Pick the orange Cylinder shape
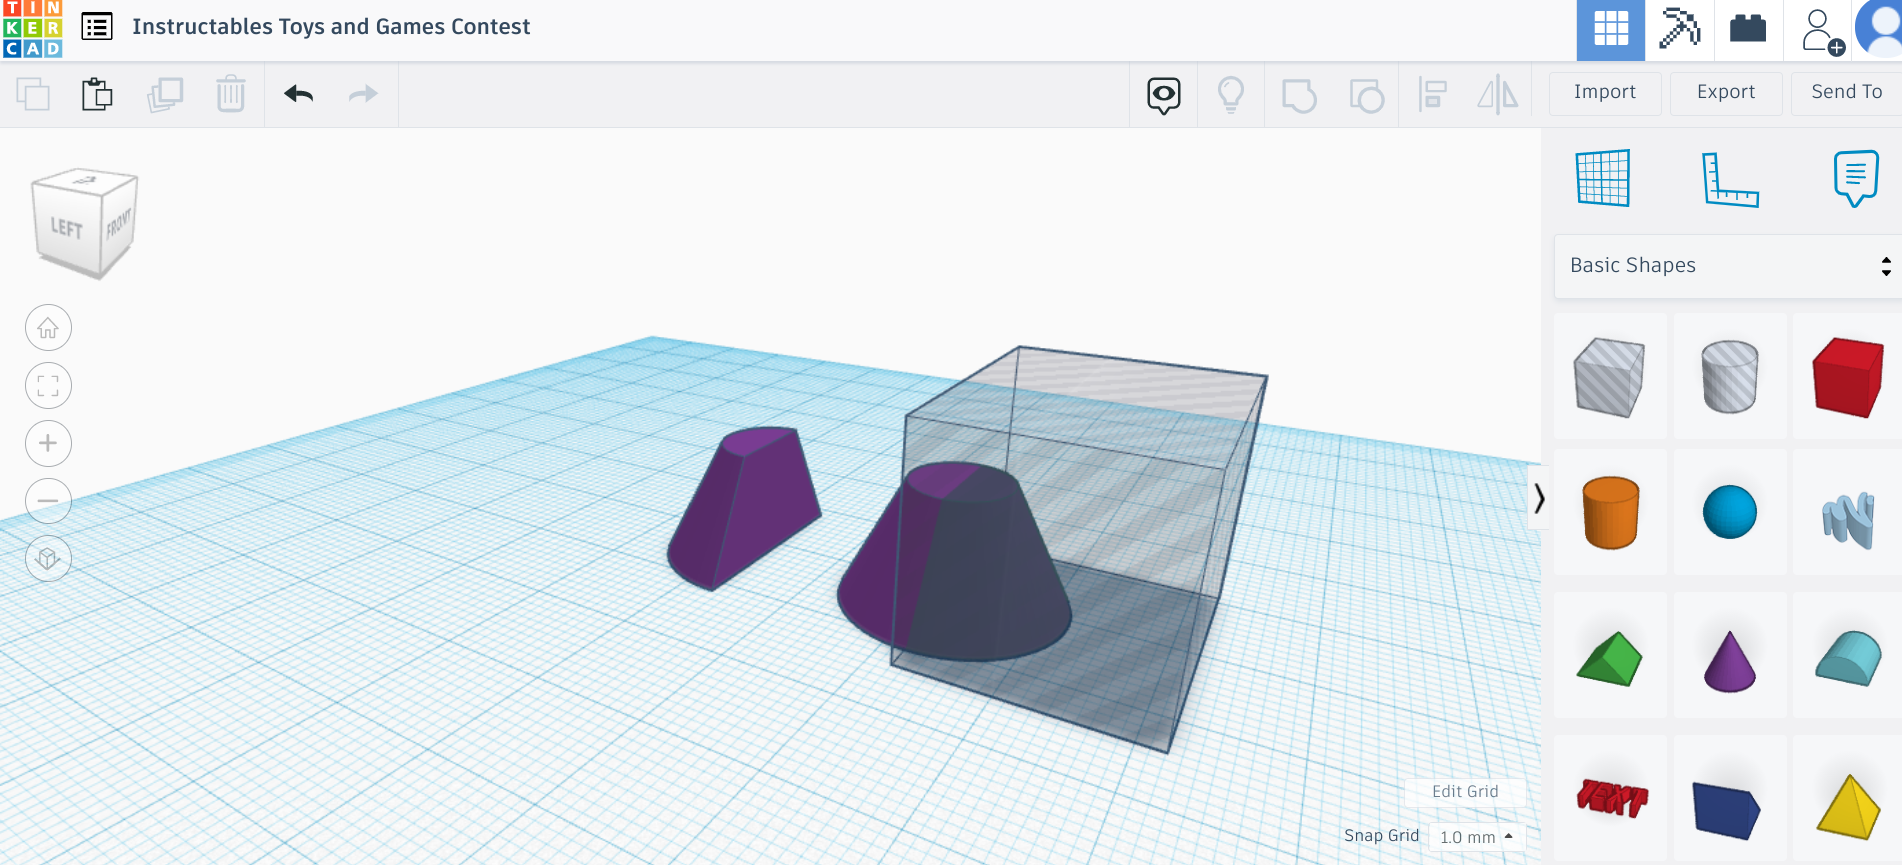The height and width of the screenshot is (865, 1902). click(x=1610, y=513)
